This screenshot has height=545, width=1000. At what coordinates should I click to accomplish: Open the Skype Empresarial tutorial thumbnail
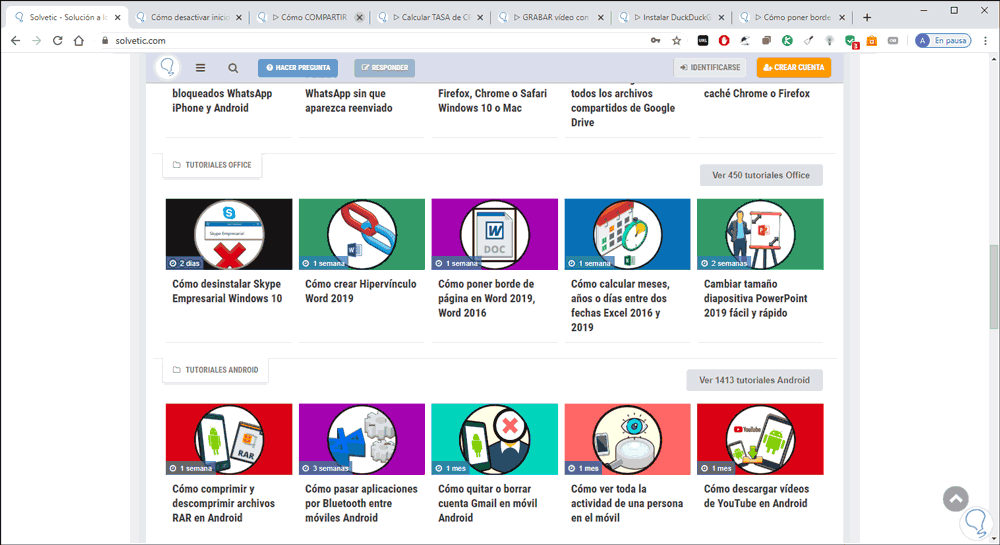pos(229,234)
